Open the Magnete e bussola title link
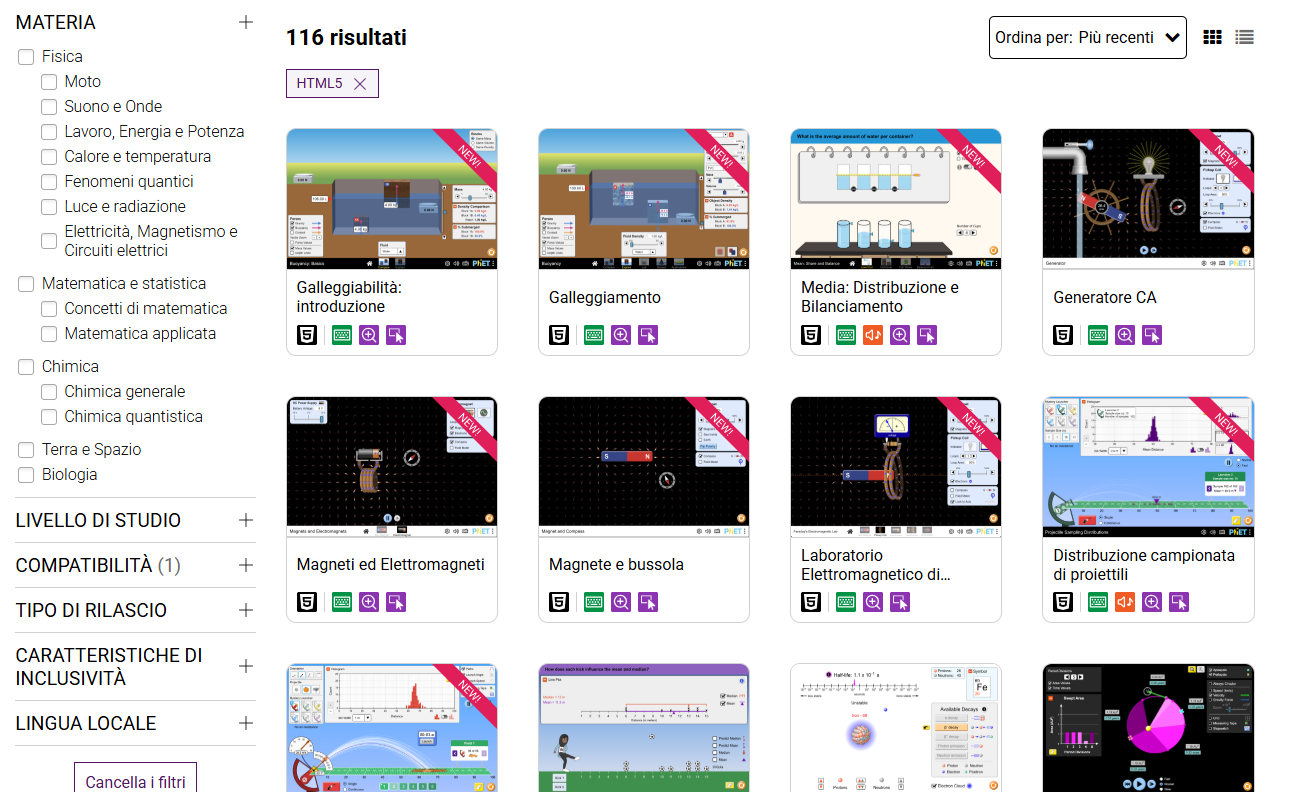Screen dimensions: 1300x792 point(616,565)
